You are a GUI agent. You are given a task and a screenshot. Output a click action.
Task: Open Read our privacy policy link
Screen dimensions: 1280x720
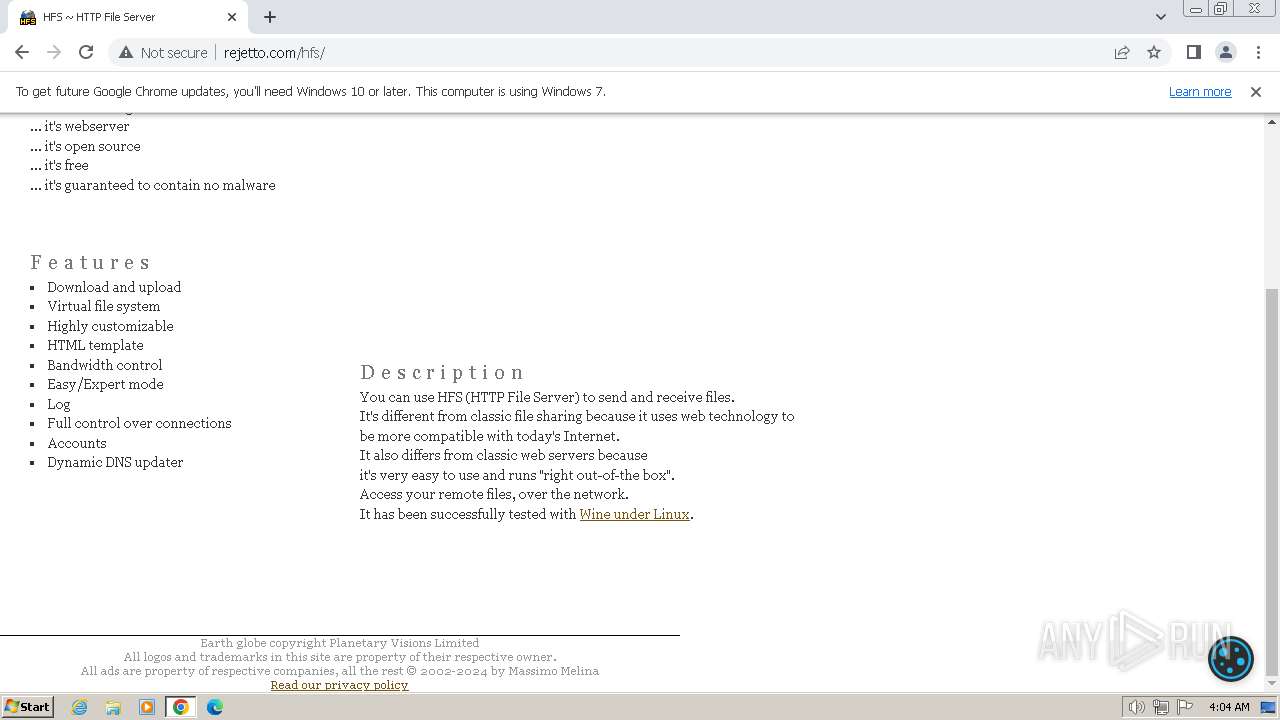coord(339,685)
